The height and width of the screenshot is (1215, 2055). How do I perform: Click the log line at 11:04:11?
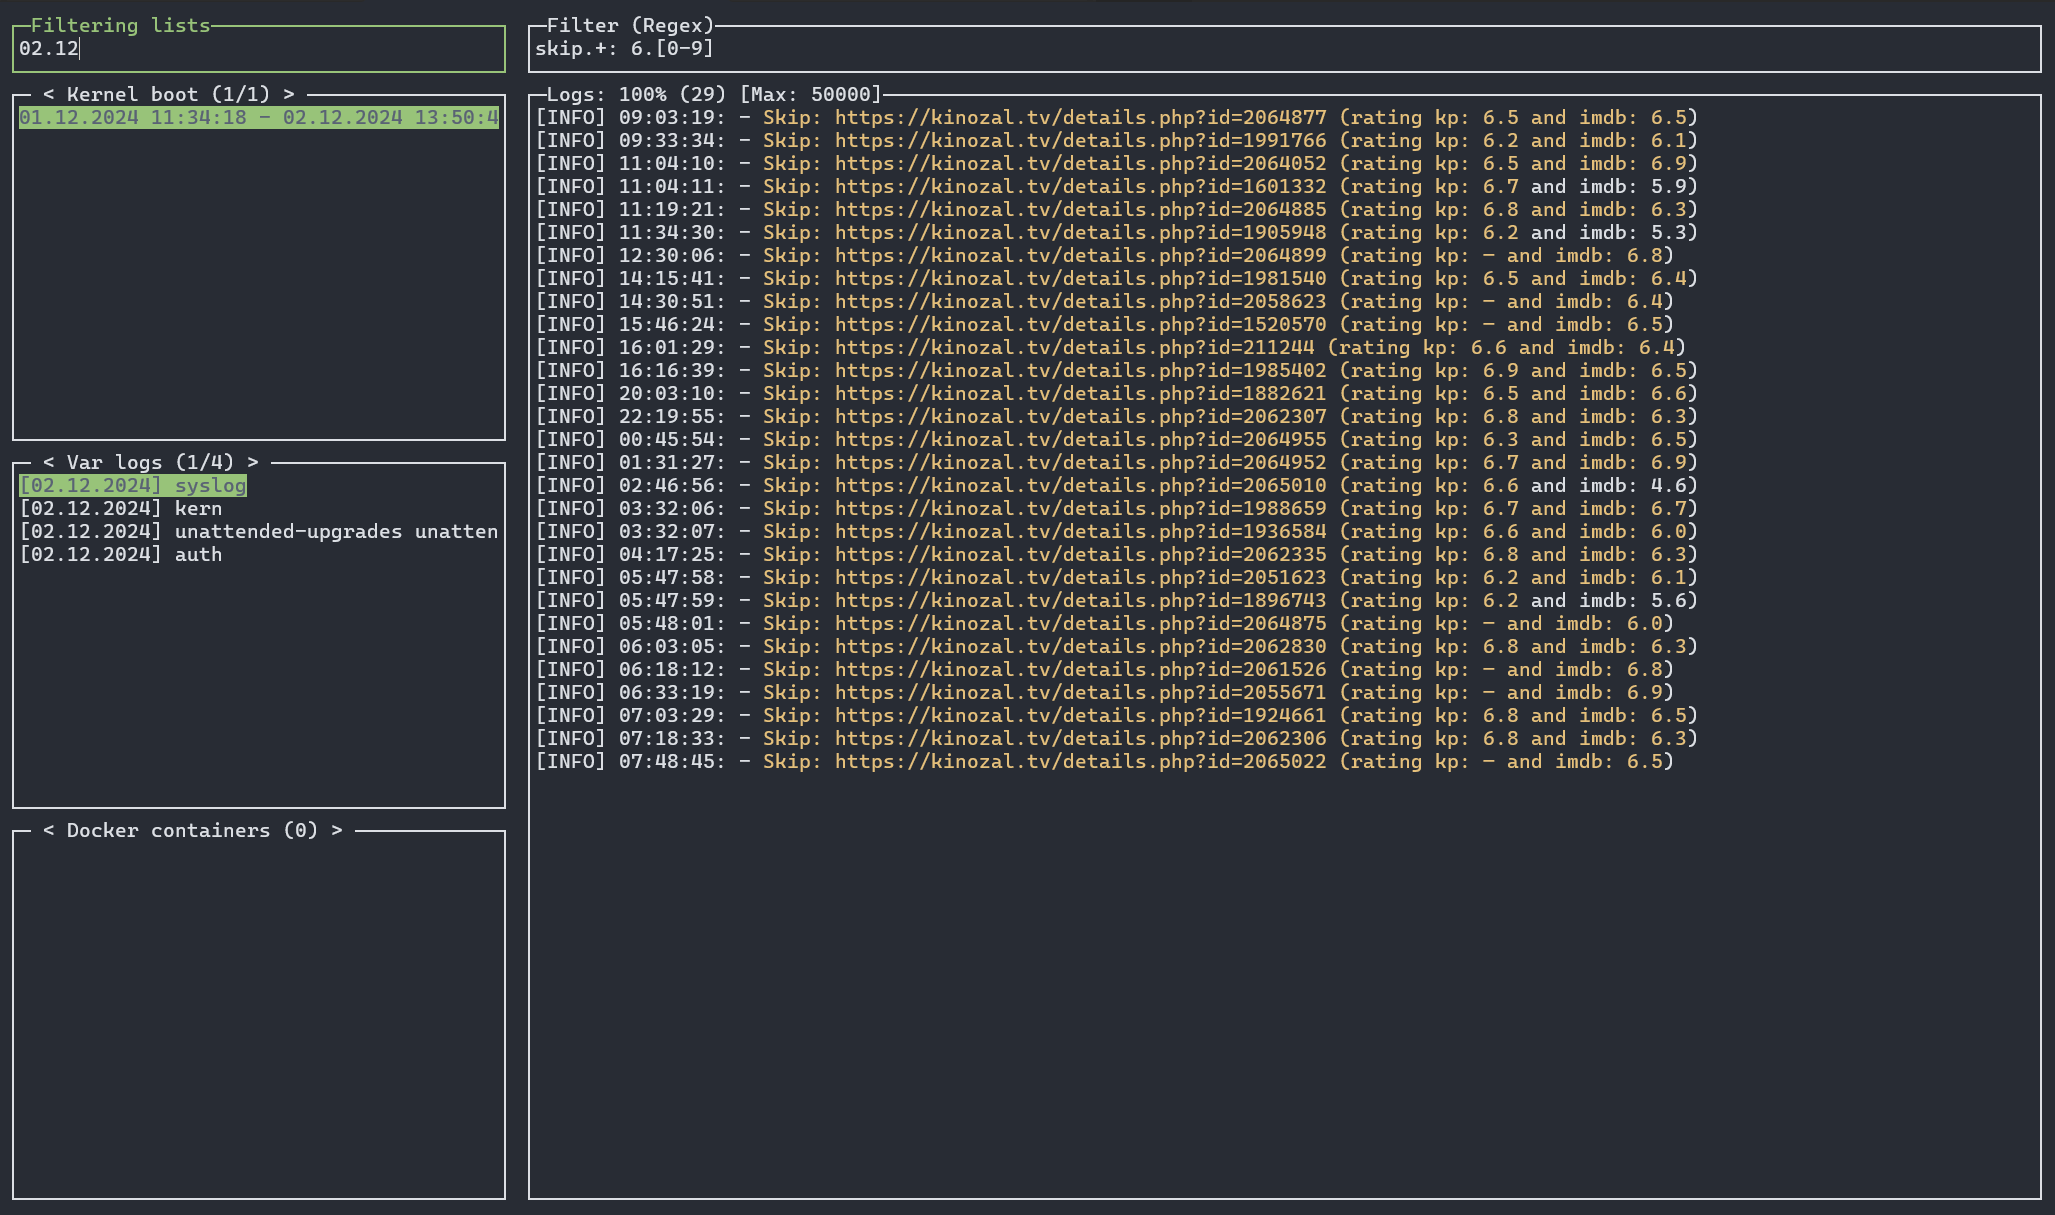point(1117,187)
